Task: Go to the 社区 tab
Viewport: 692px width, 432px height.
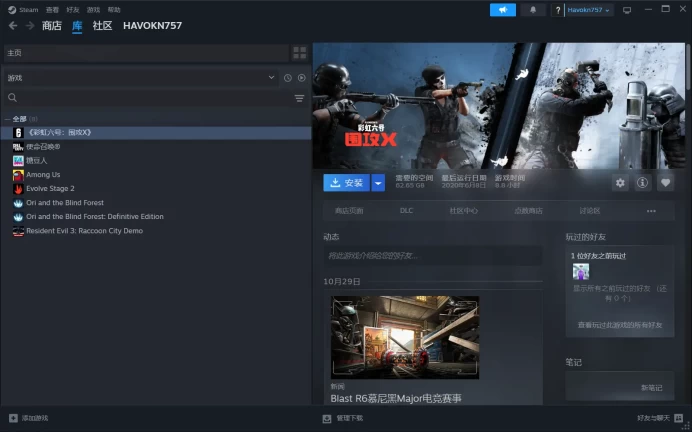Action: point(102,26)
